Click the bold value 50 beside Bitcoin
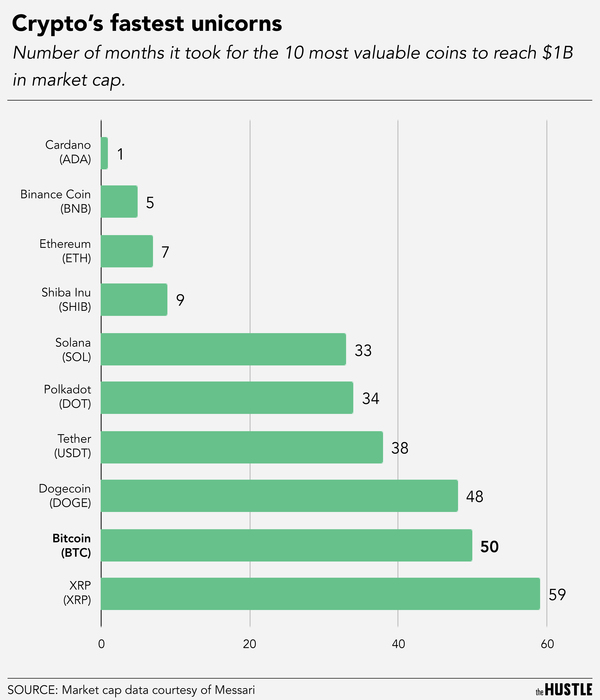Viewport: 600px width, 700px height. point(488,546)
